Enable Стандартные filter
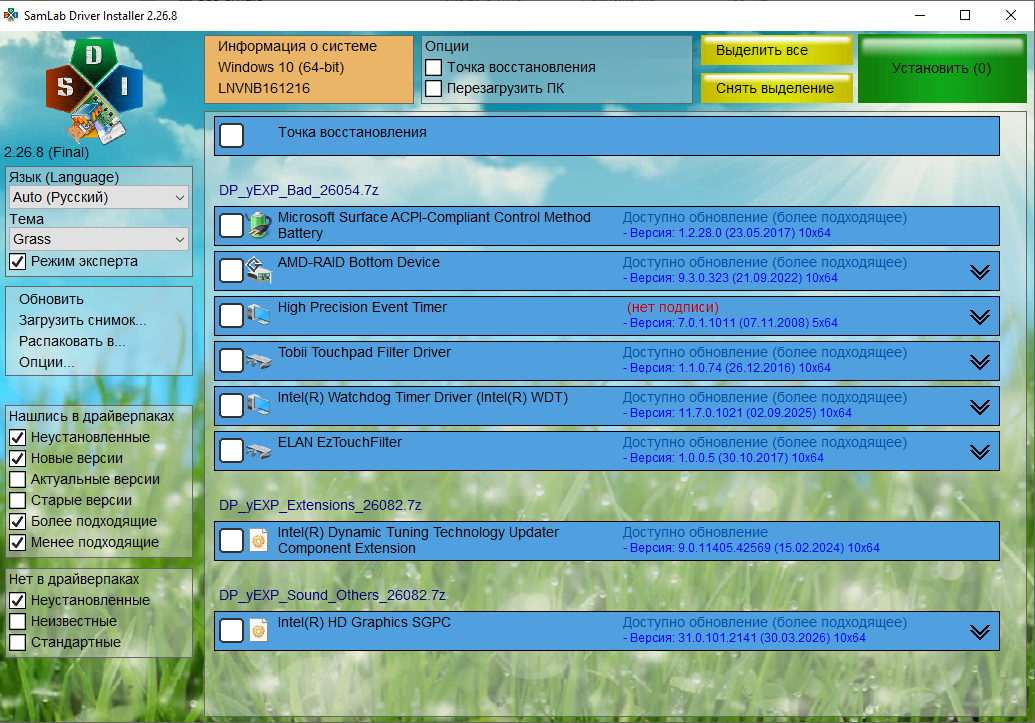Screen dimensions: 1035x723 [x=18, y=642]
